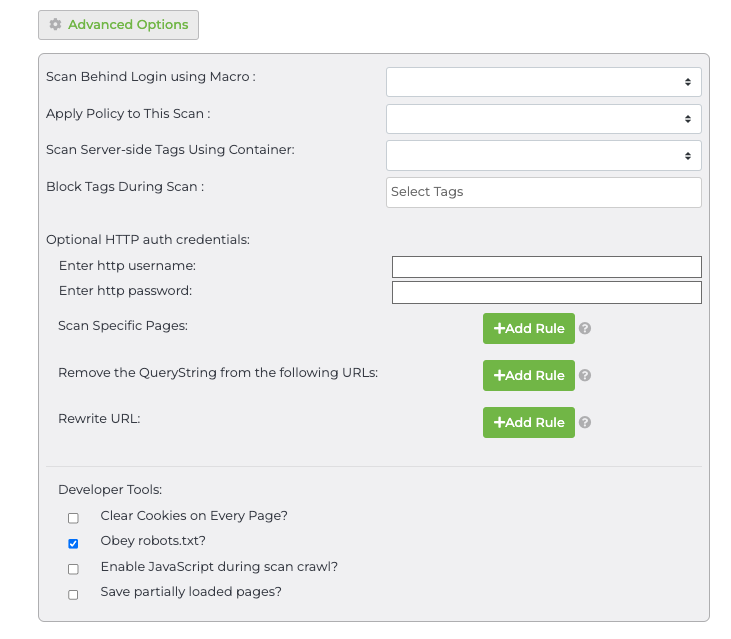The height and width of the screenshot is (639, 731).
Task: Click Enable JavaScript during scan crawl label
Action: pyautogui.click(x=219, y=566)
